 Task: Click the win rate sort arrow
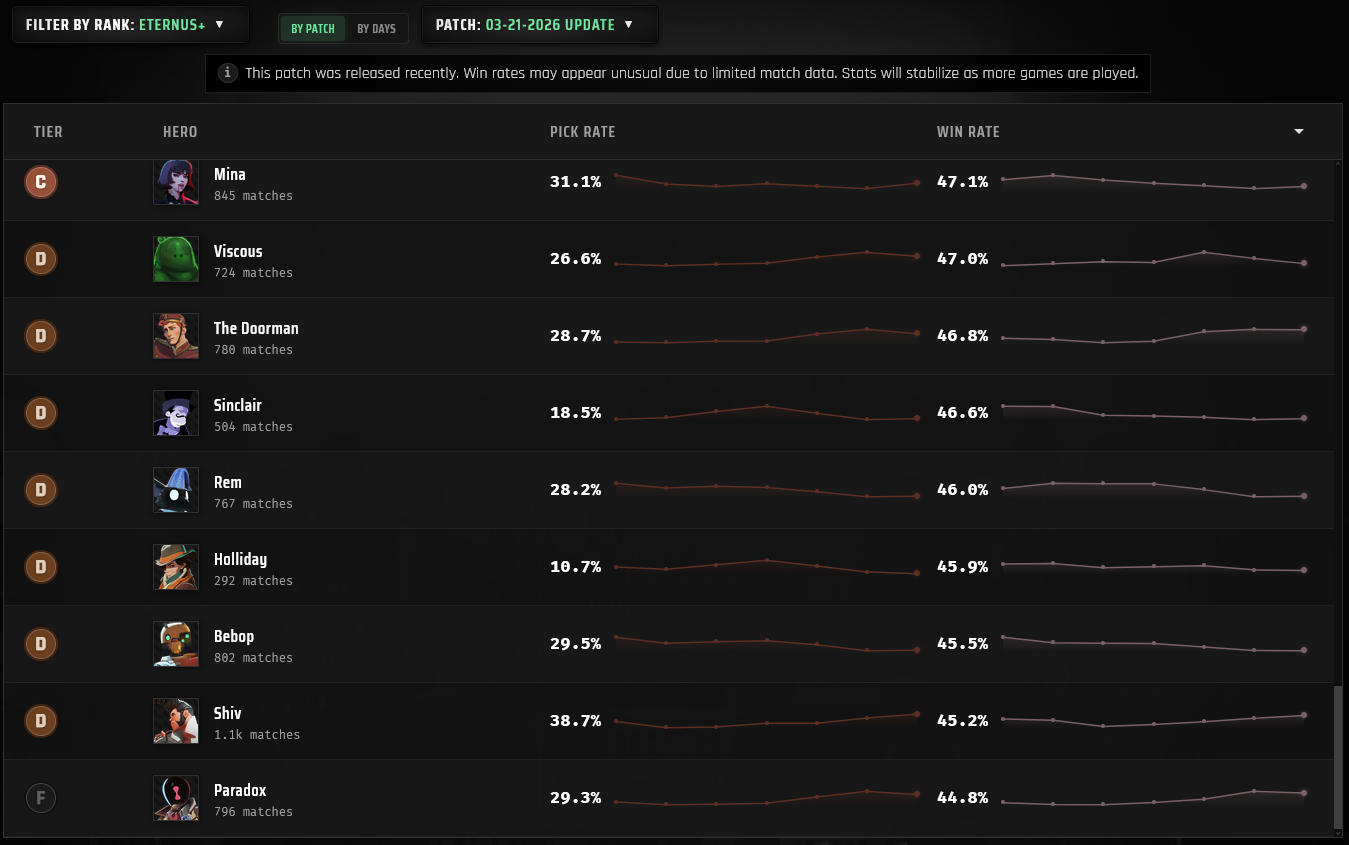1299,132
